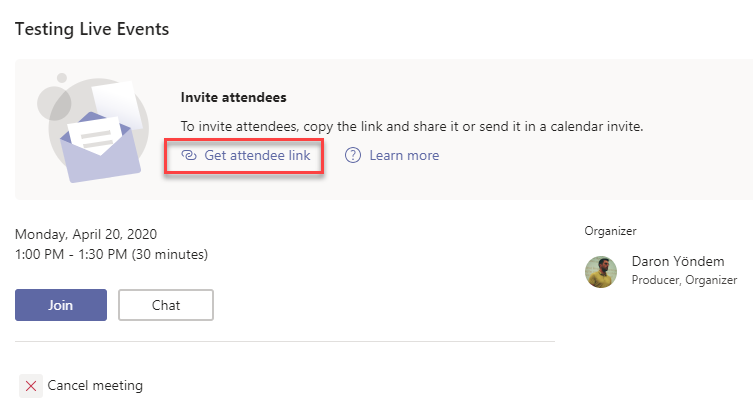Screen dimensions: 753x412
Task: Click the divider line below the Join button
Action: pyautogui.click(x=285, y=342)
